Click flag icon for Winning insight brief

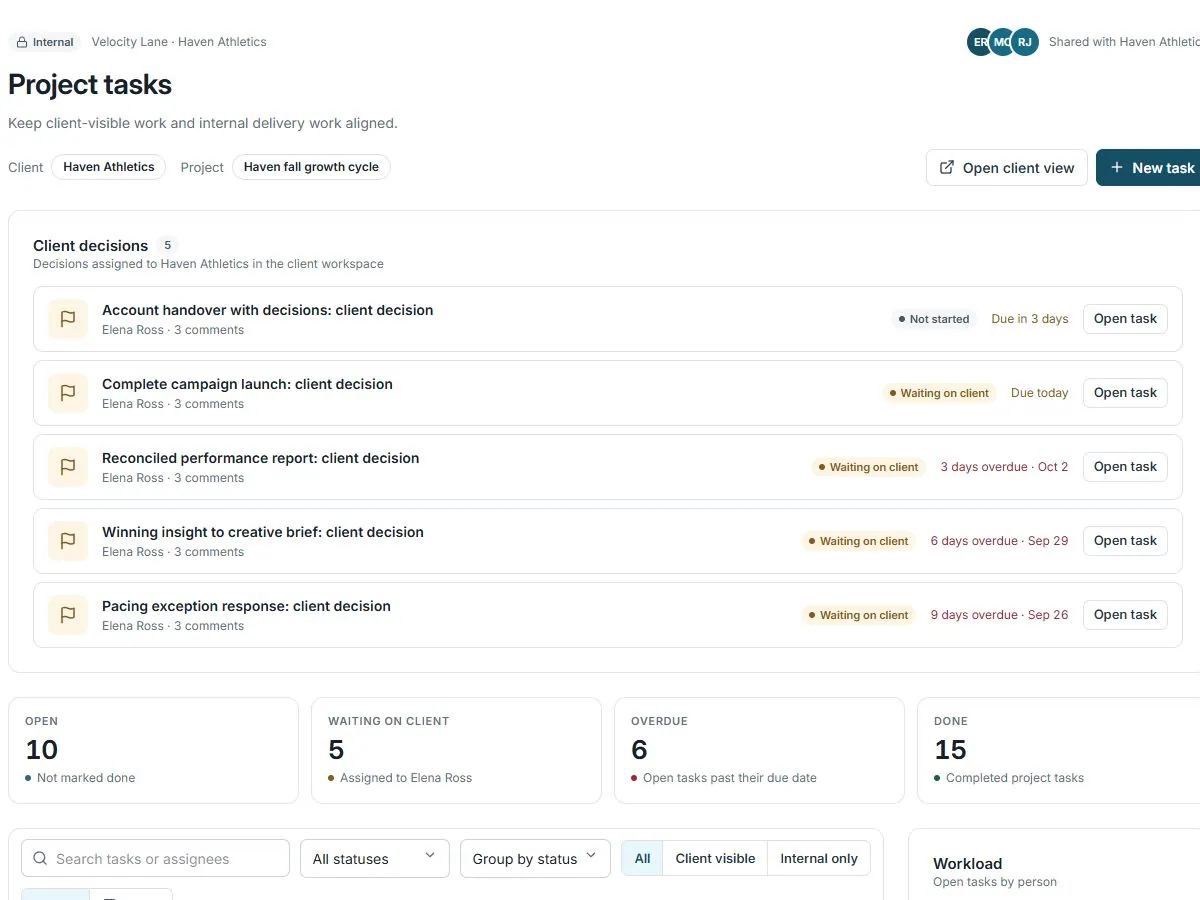pyautogui.click(x=68, y=541)
